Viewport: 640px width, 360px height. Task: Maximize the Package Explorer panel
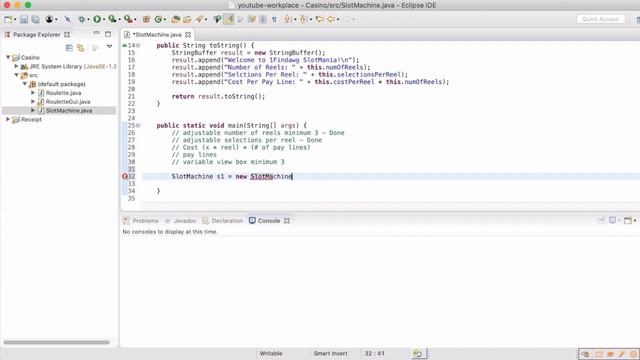[x=108, y=34]
